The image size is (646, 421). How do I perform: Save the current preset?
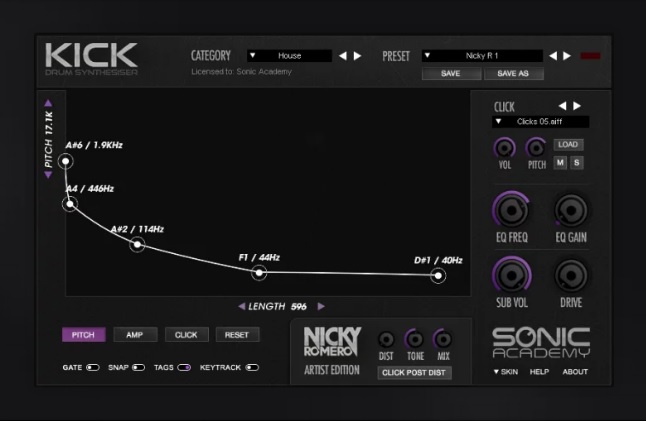(451, 73)
